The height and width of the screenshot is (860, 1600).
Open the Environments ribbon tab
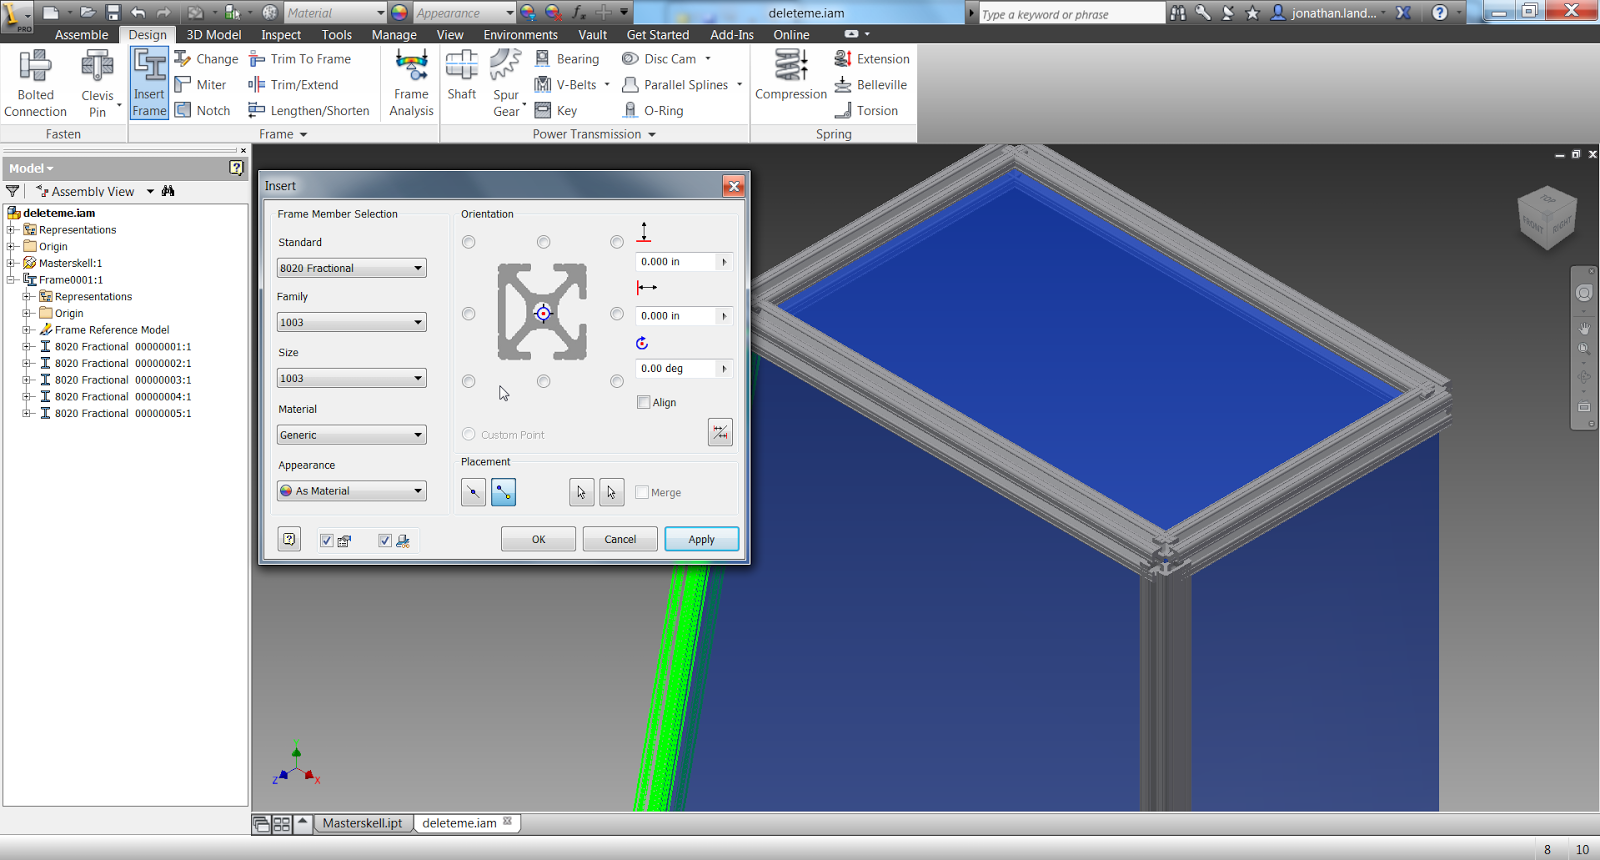520,35
